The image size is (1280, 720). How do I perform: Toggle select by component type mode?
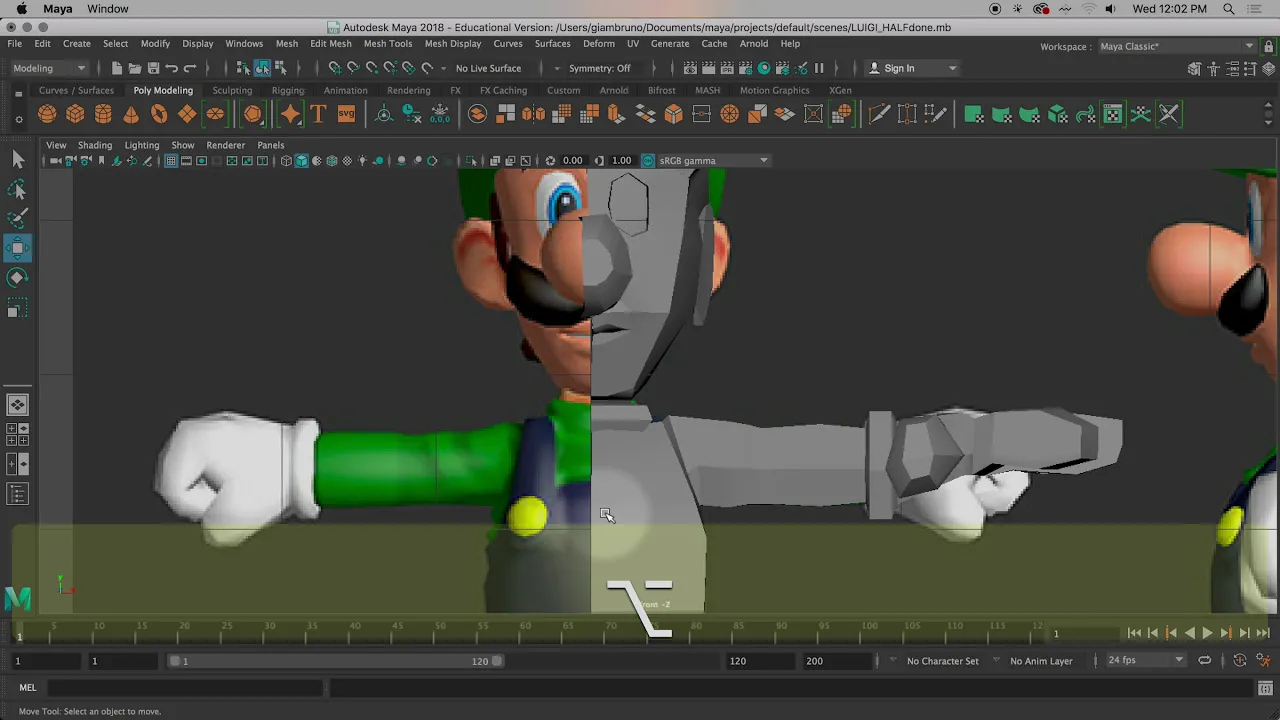point(281,68)
